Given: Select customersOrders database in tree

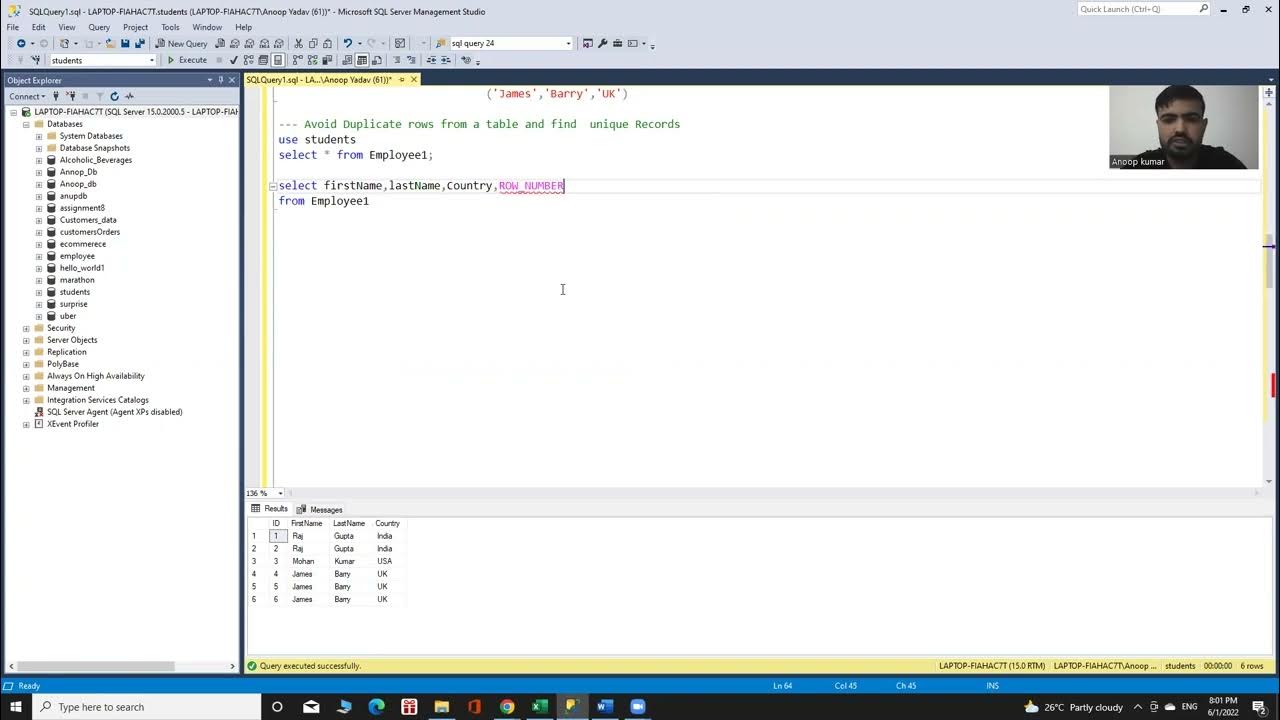Looking at the screenshot, I should 89,232.
